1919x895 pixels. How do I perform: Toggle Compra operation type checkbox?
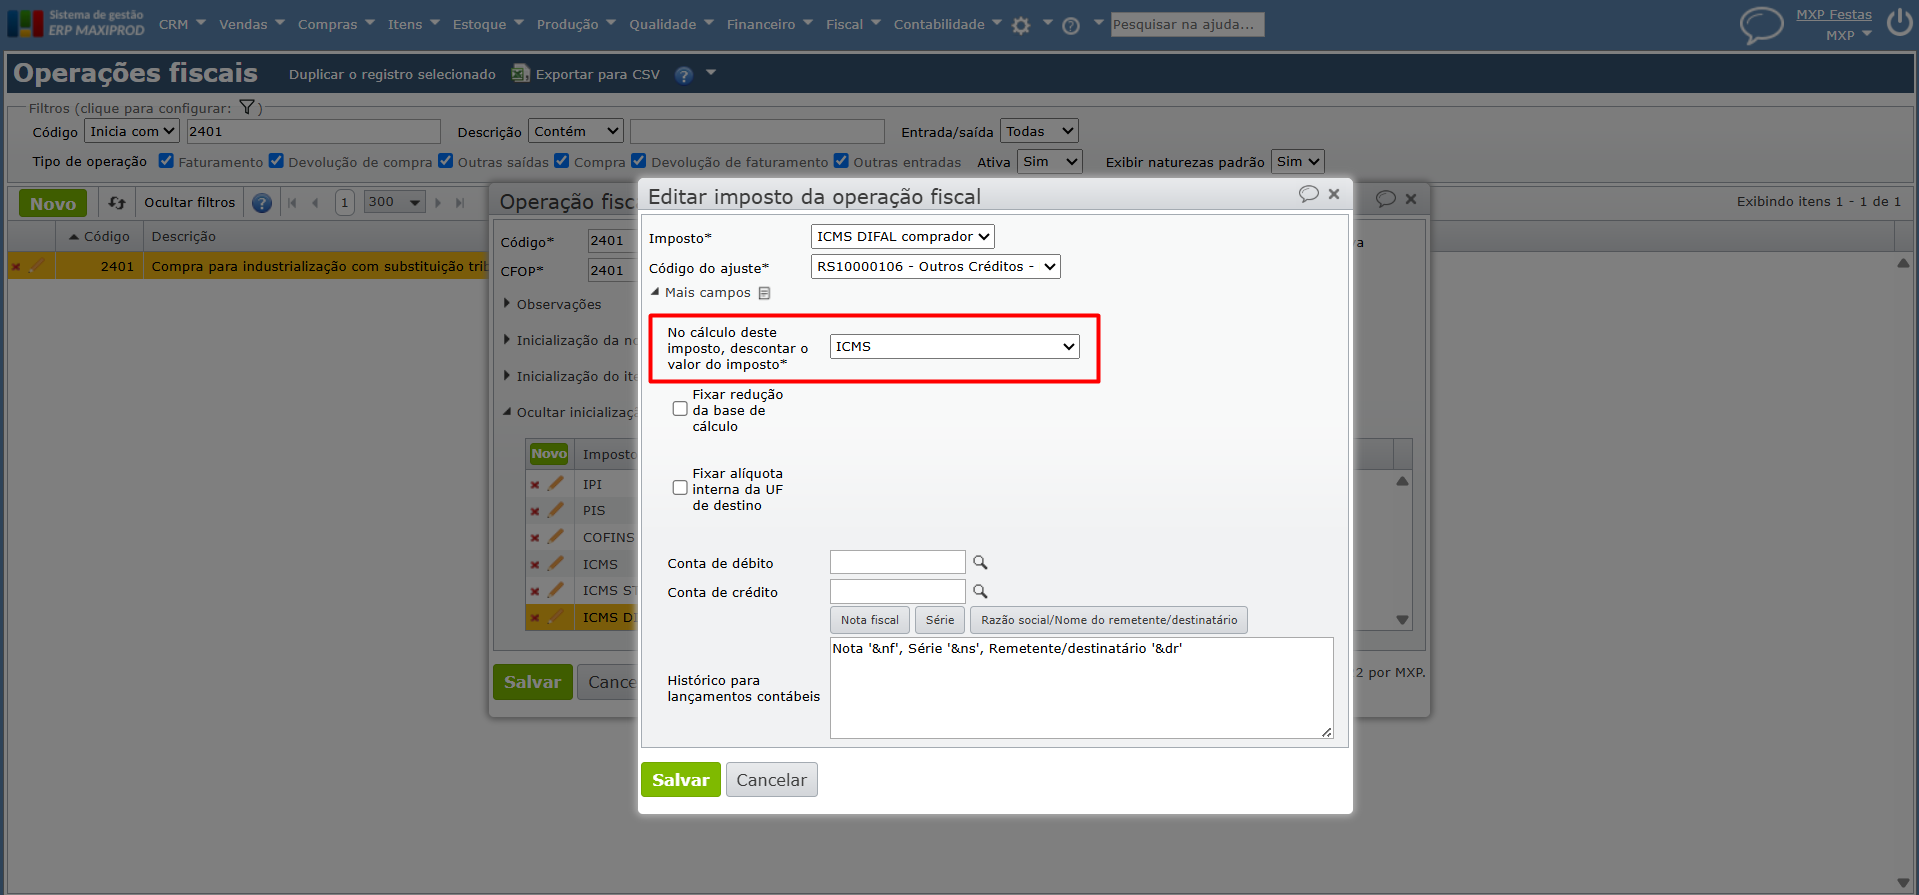coord(562,161)
